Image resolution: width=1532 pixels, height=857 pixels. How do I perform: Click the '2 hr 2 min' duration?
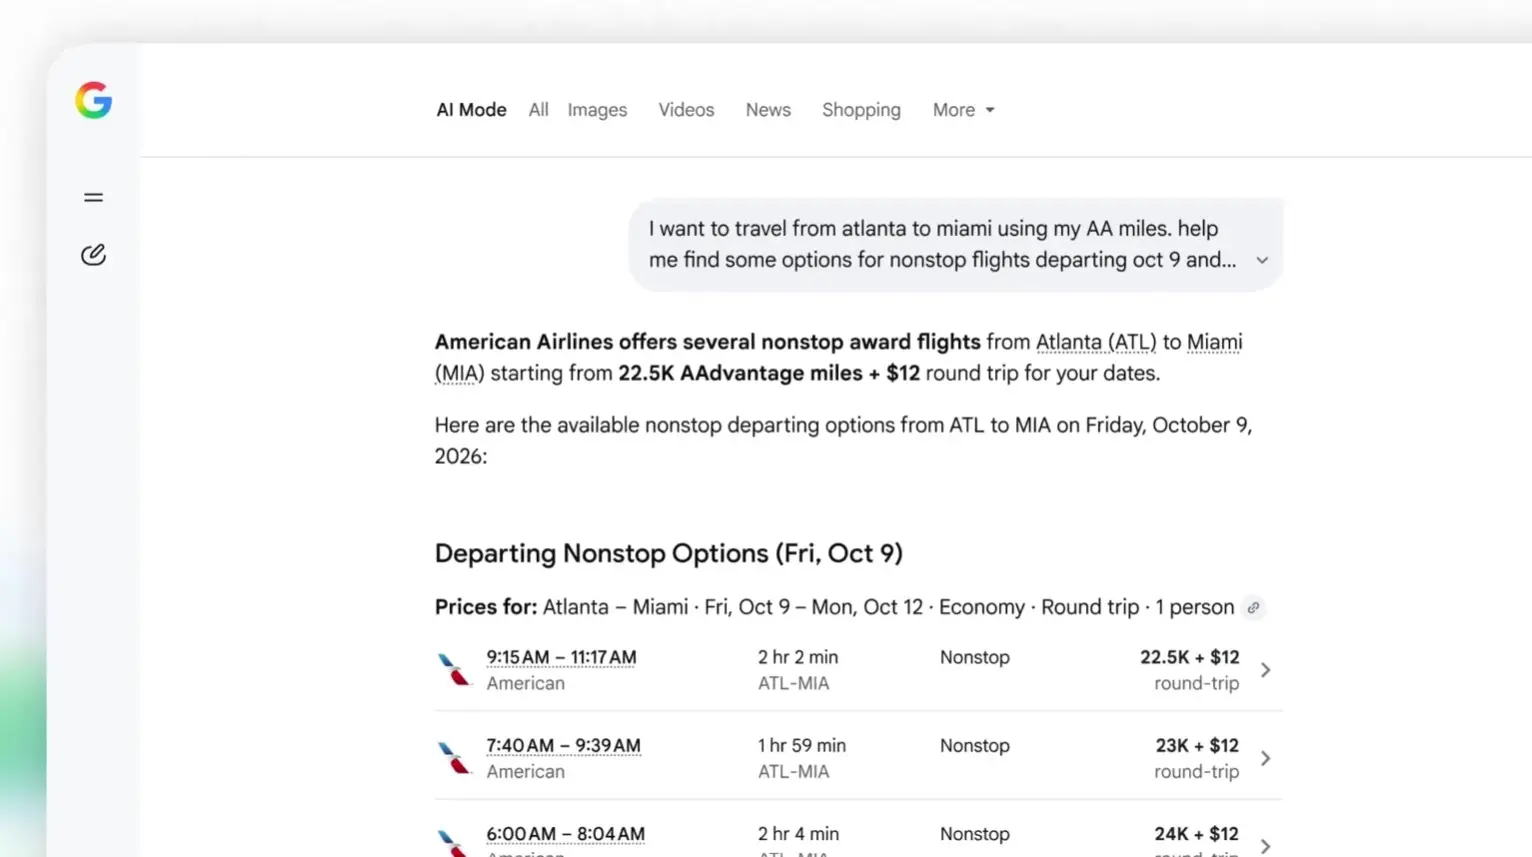click(797, 657)
